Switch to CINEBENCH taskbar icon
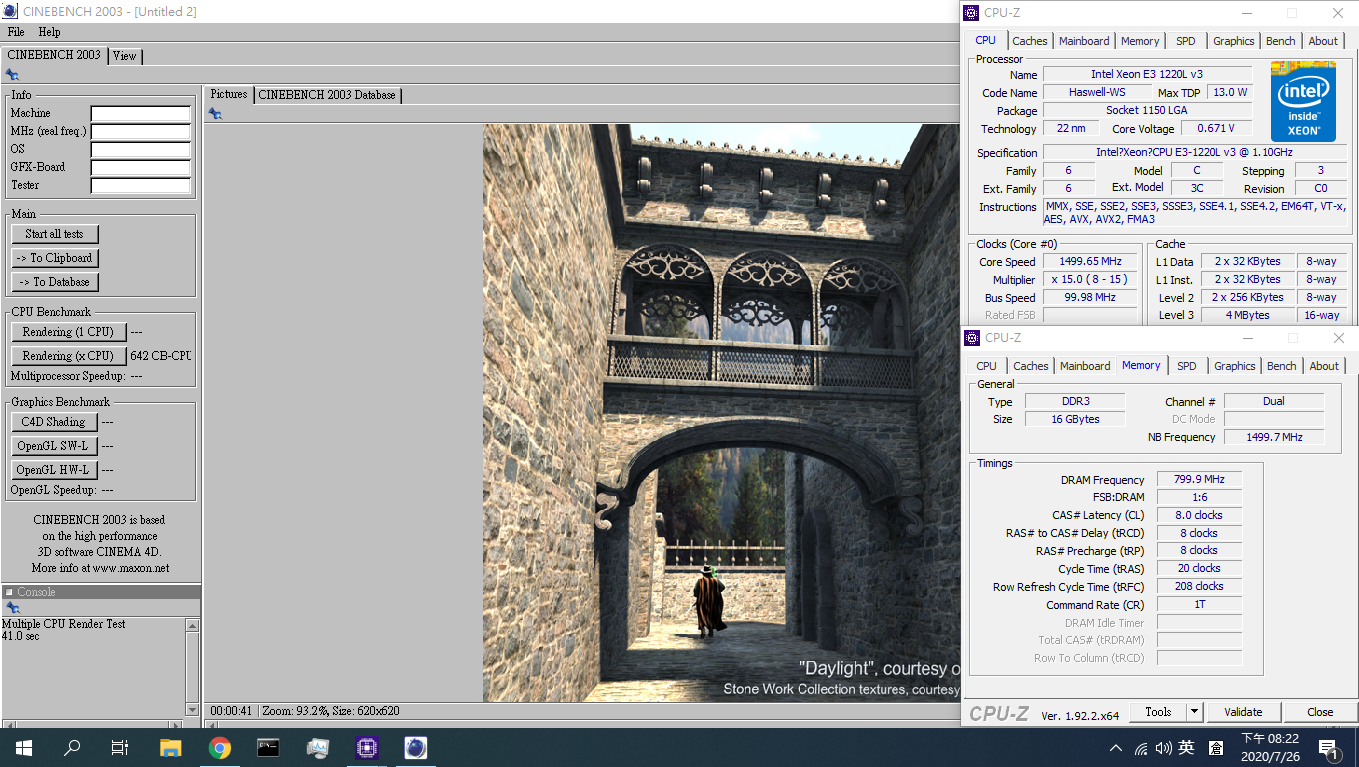The width and height of the screenshot is (1359, 767). (415, 747)
